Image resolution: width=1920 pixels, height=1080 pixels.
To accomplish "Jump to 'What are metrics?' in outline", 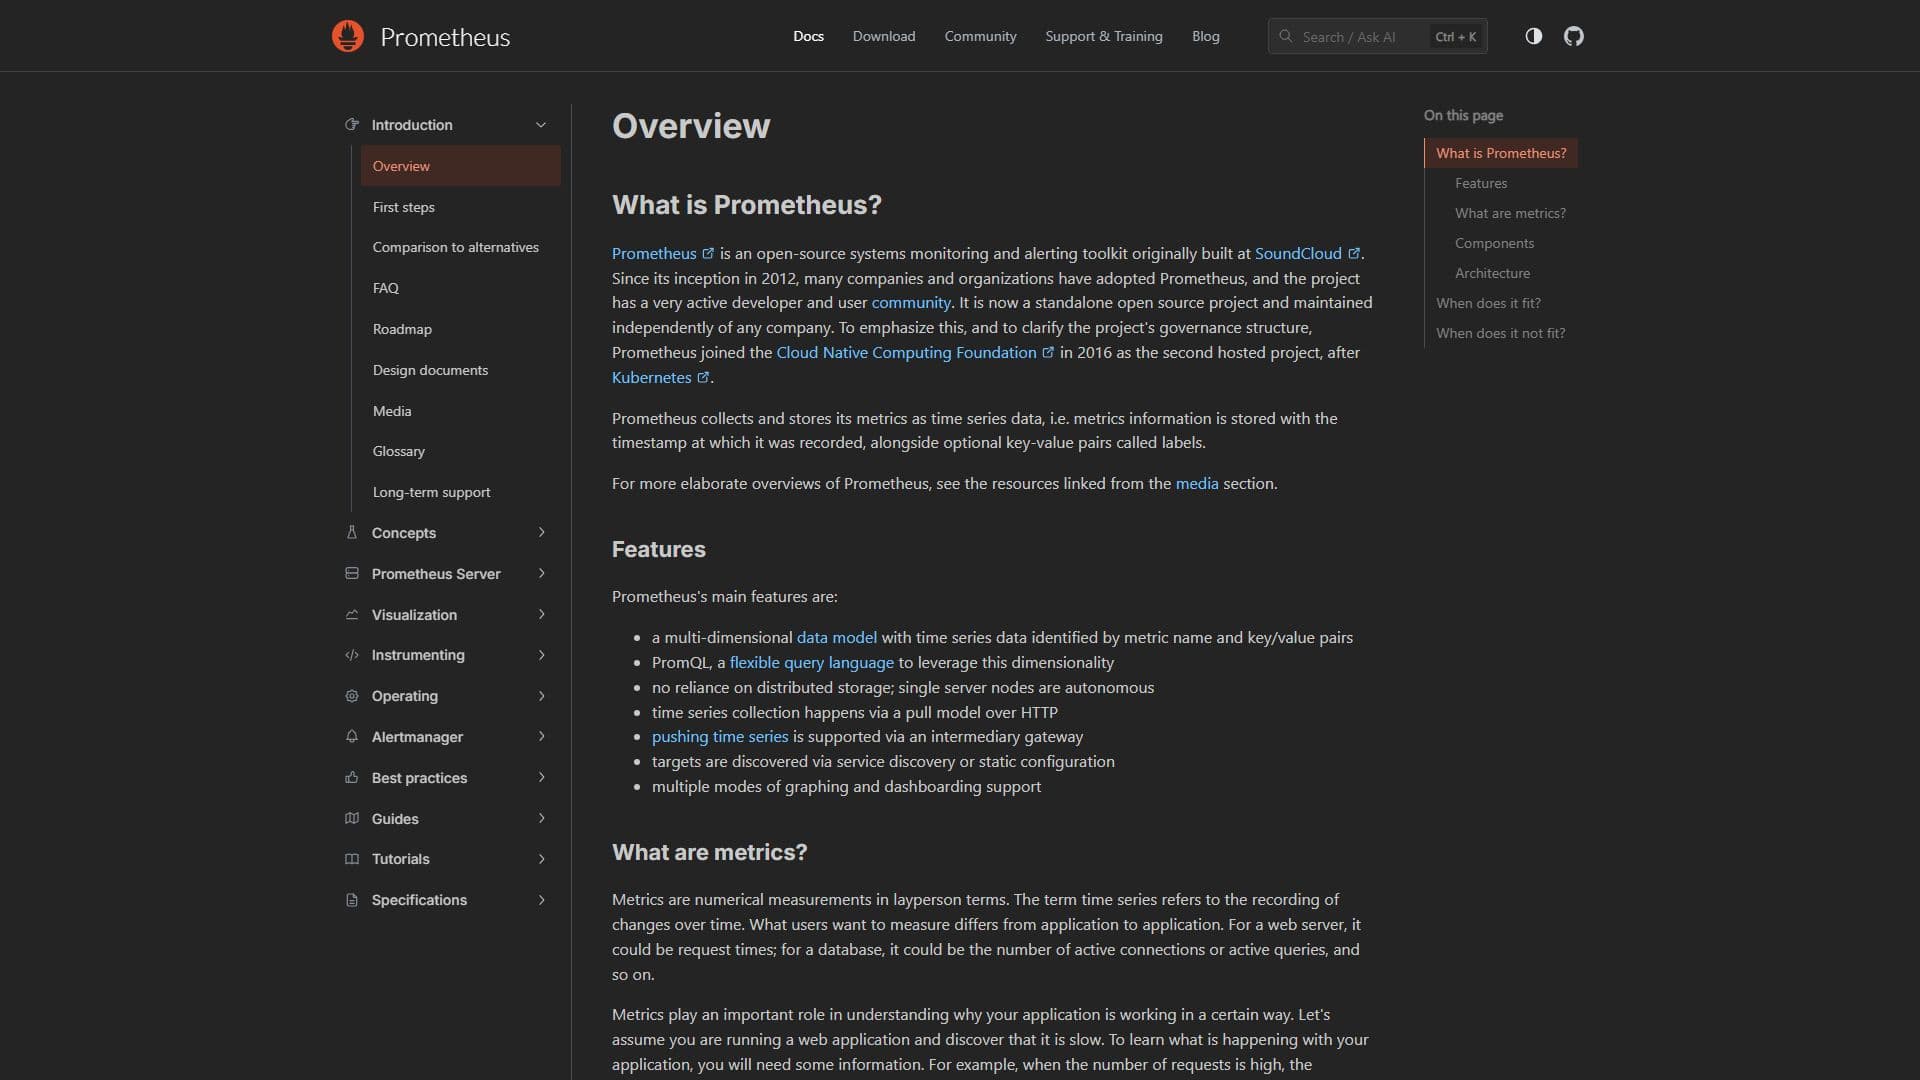I will pos(1510,213).
